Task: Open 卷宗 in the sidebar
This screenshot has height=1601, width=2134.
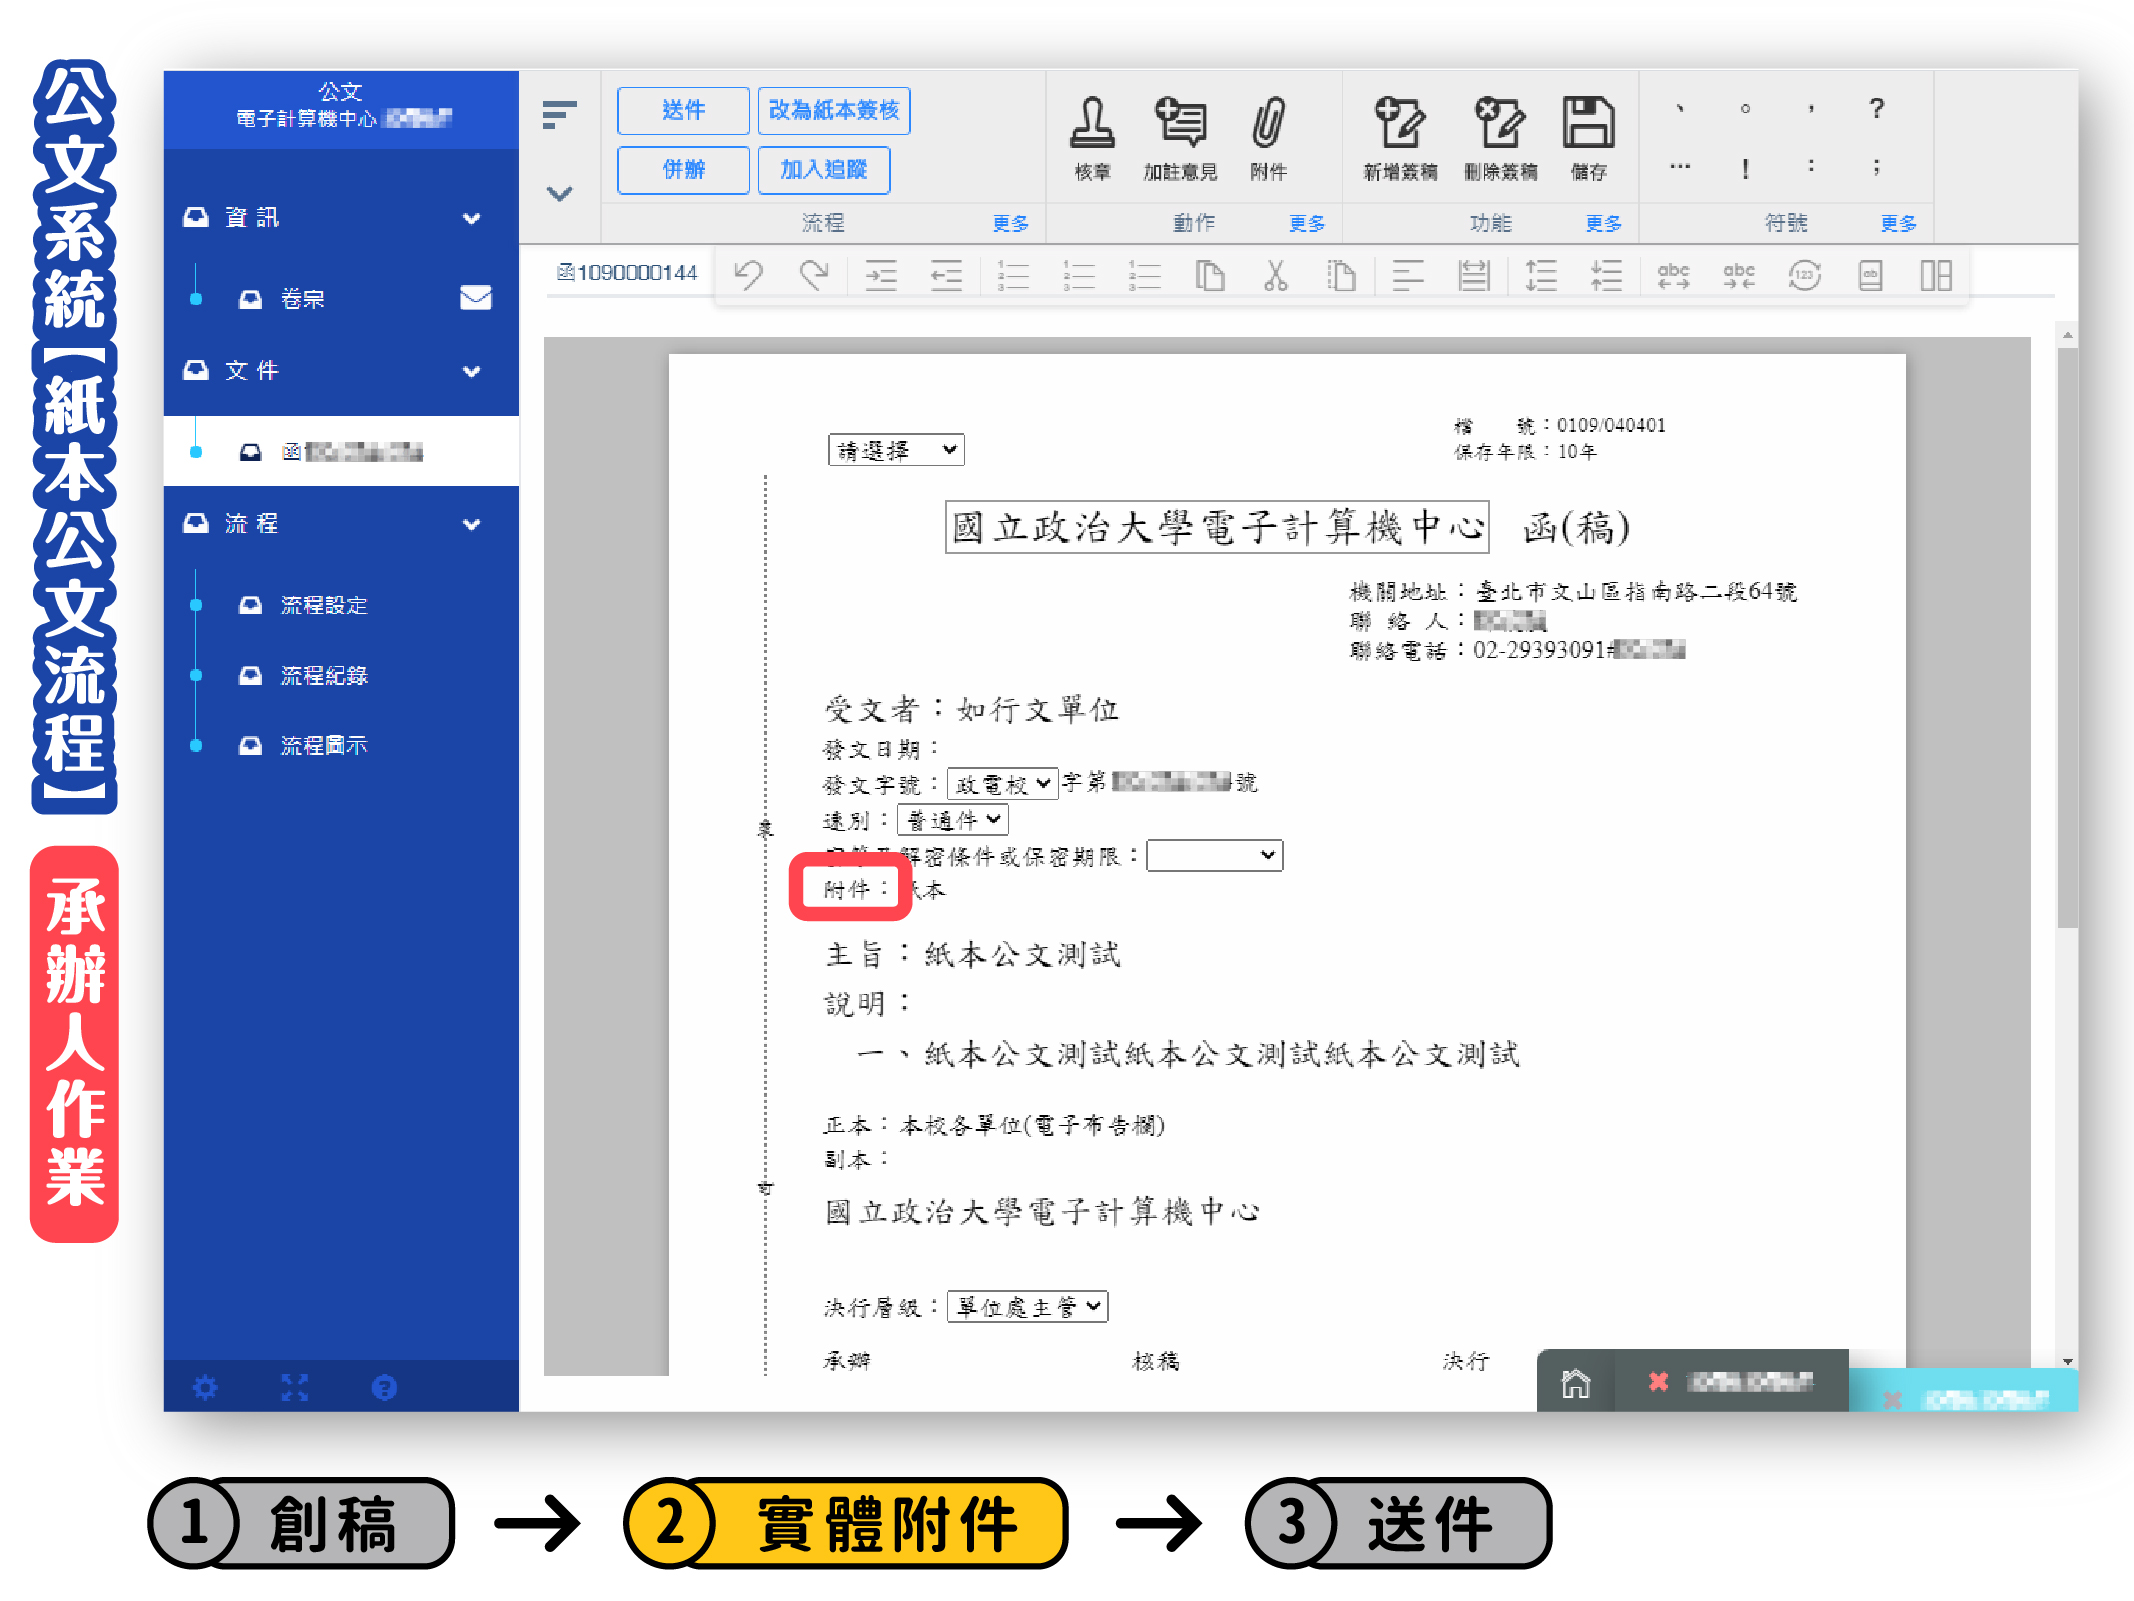Action: pos(302,299)
